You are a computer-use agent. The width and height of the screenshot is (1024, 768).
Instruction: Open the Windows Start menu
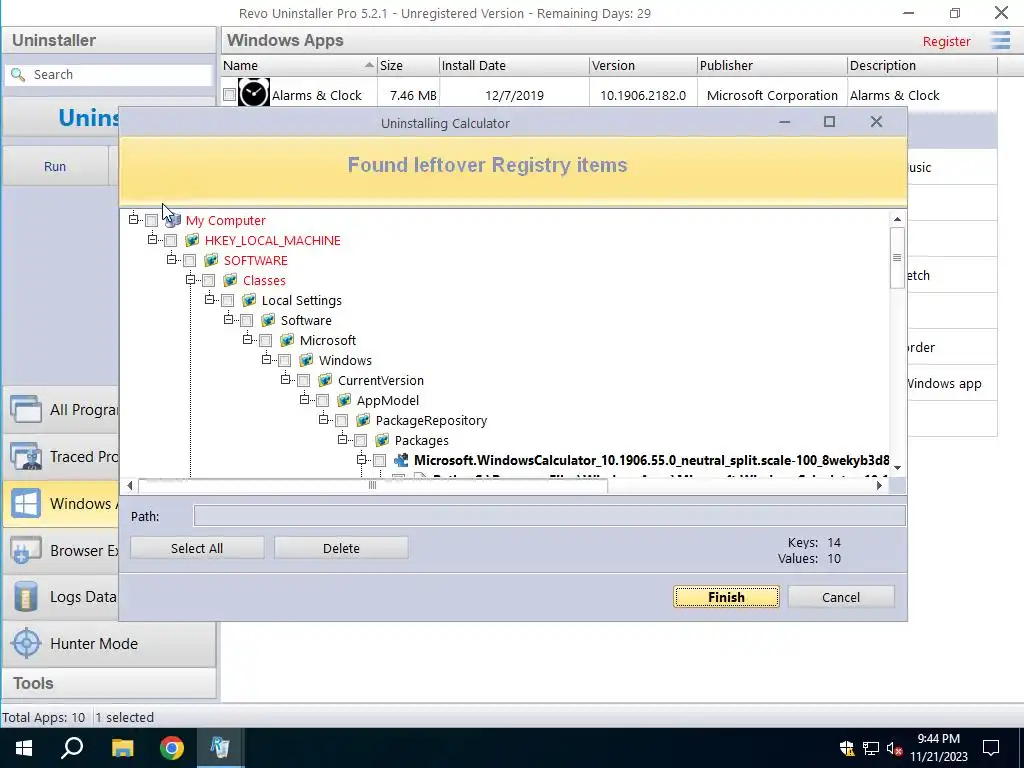24,748
